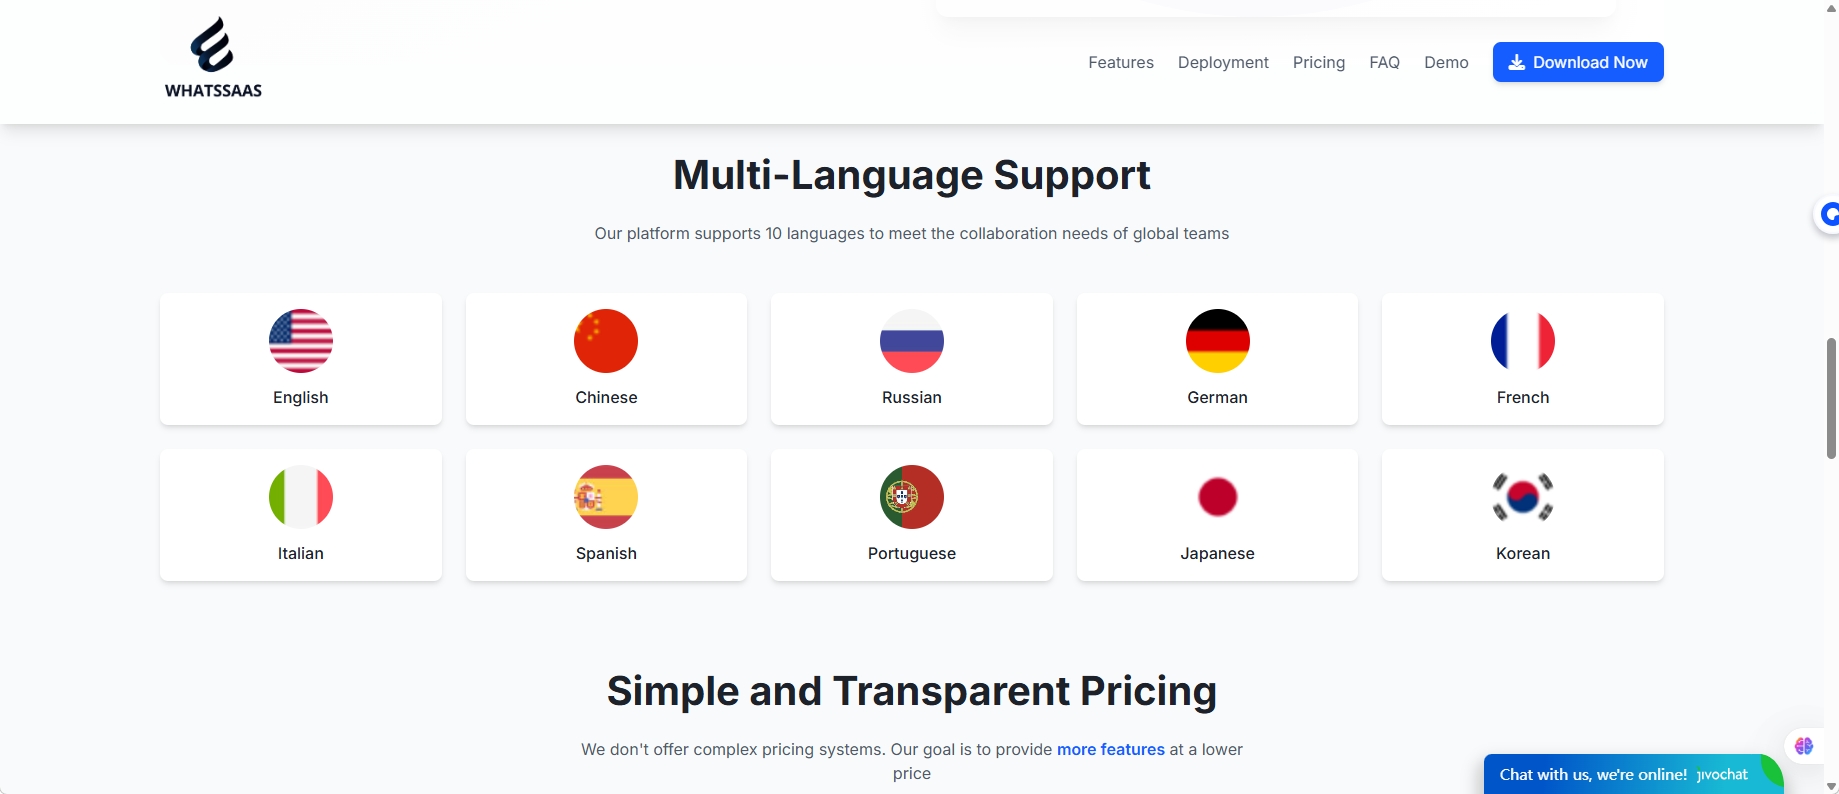Screen dimensions: 1839x794
Task: Select the Chinese flag icon
Action: [606, 341]
